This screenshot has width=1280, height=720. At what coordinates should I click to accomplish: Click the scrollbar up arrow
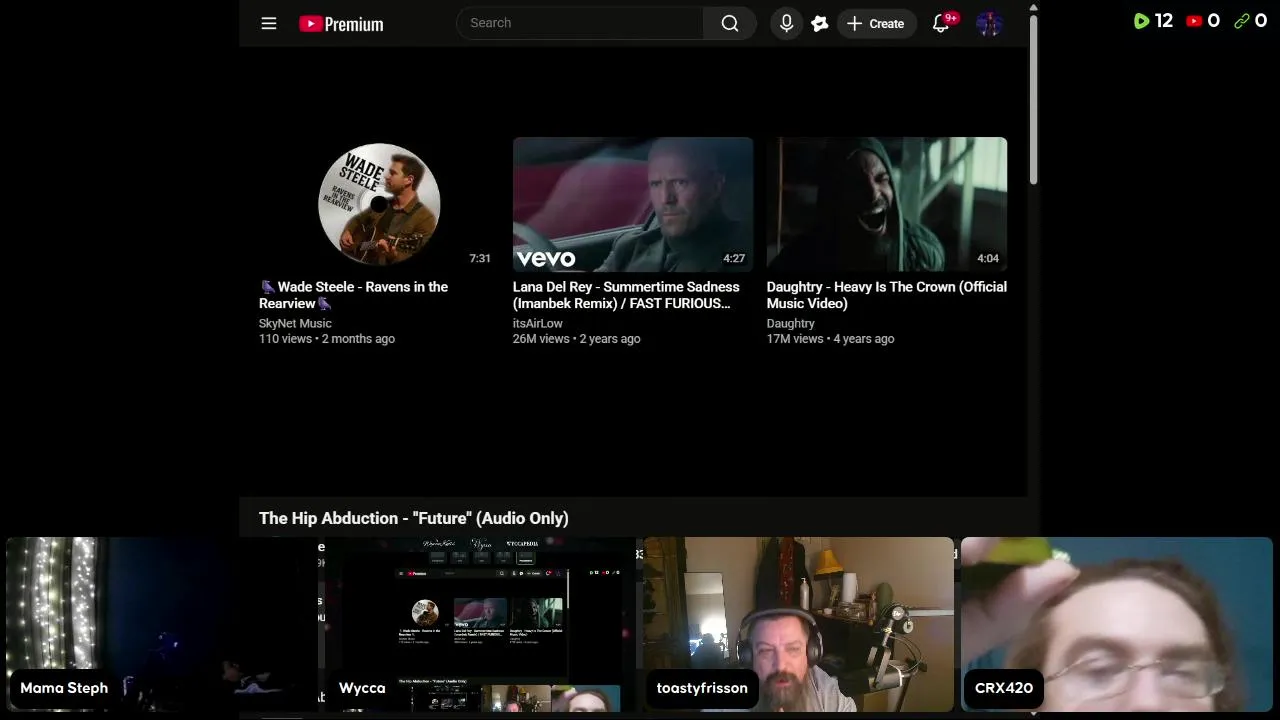pos(1033,7)
